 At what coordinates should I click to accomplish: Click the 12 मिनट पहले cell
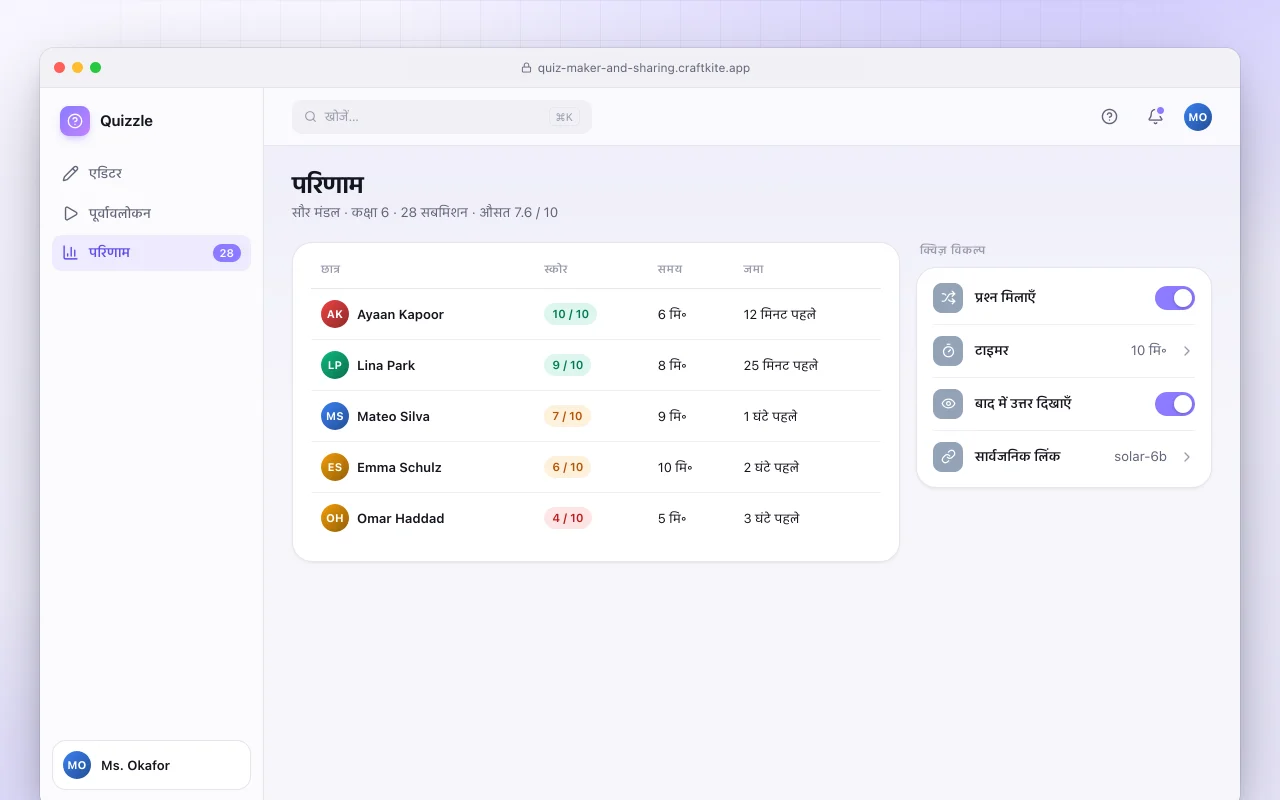(x=780, y=314)
